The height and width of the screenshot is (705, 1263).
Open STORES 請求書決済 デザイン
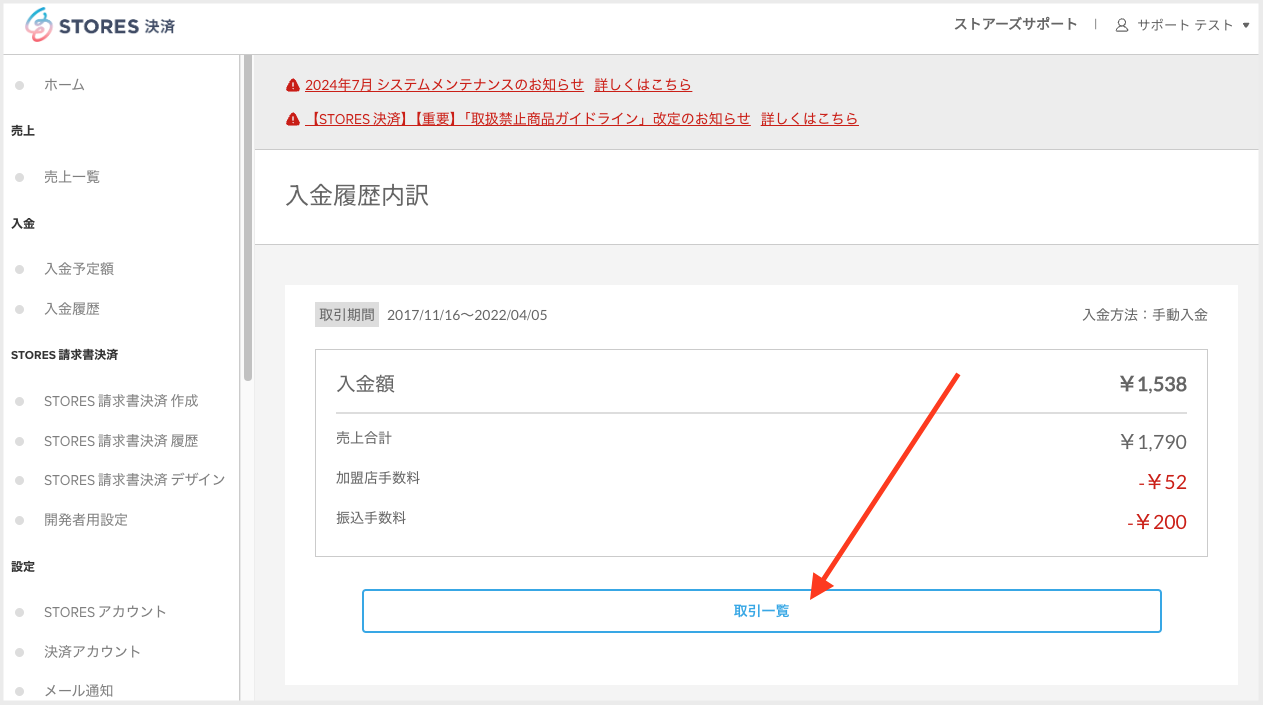tap(134, 480)
